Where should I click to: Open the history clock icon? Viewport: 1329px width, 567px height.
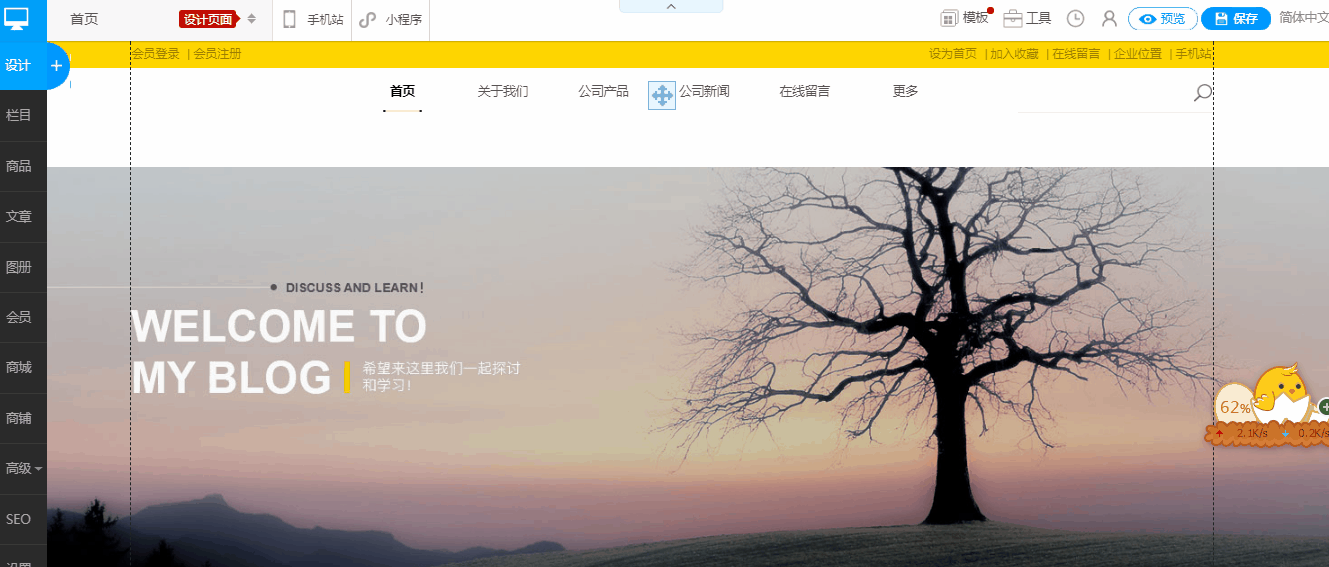tap(1076, 18)
